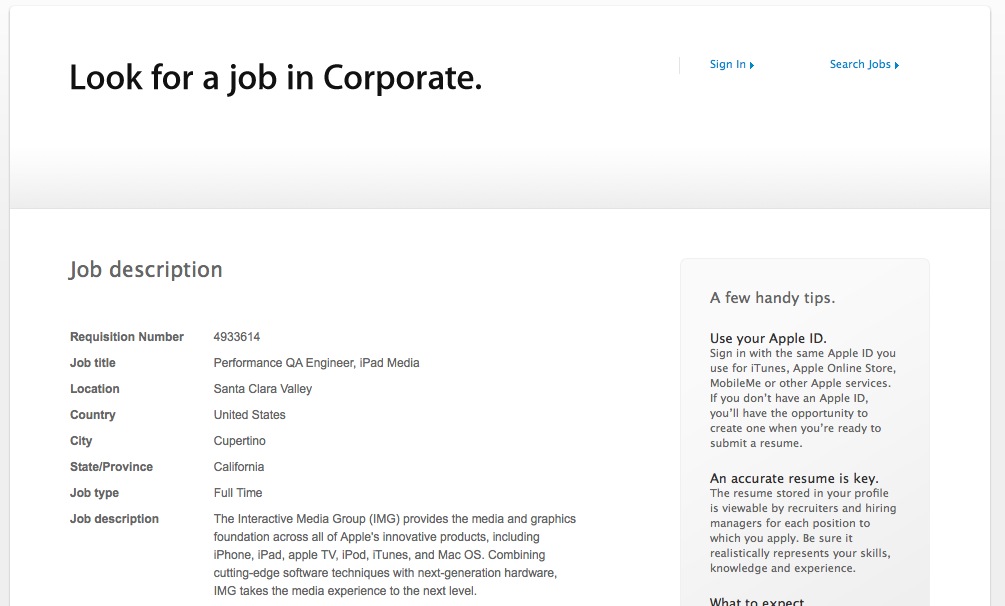This screenshot has width=1005, height=606.
Task: Click the 'Job description' section heading
Action: [x=146, y=270]
